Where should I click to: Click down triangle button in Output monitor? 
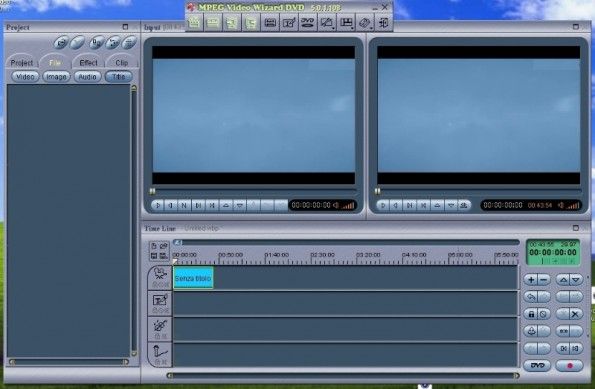click(450, 205)
